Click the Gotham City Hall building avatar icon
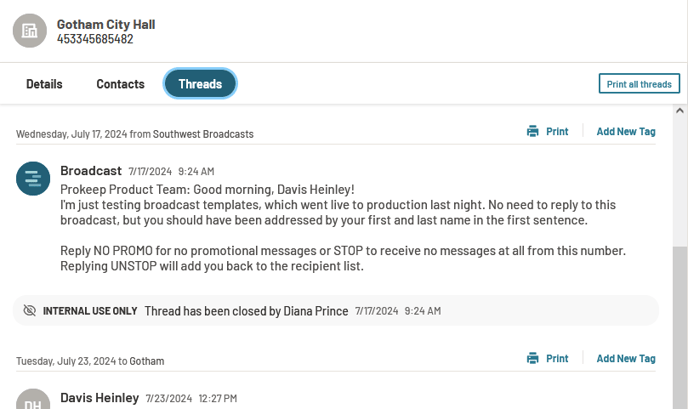 click(x=29, y=31)
